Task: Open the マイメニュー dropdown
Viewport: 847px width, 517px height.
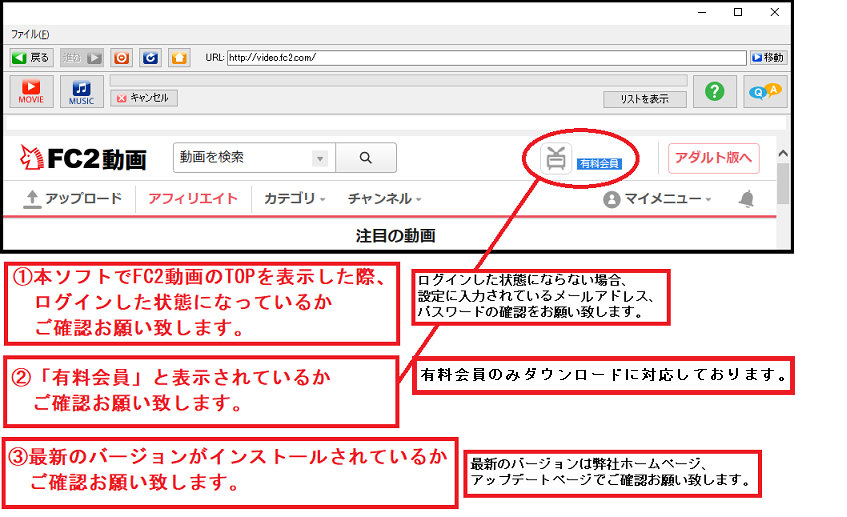Action: (657, 199)
